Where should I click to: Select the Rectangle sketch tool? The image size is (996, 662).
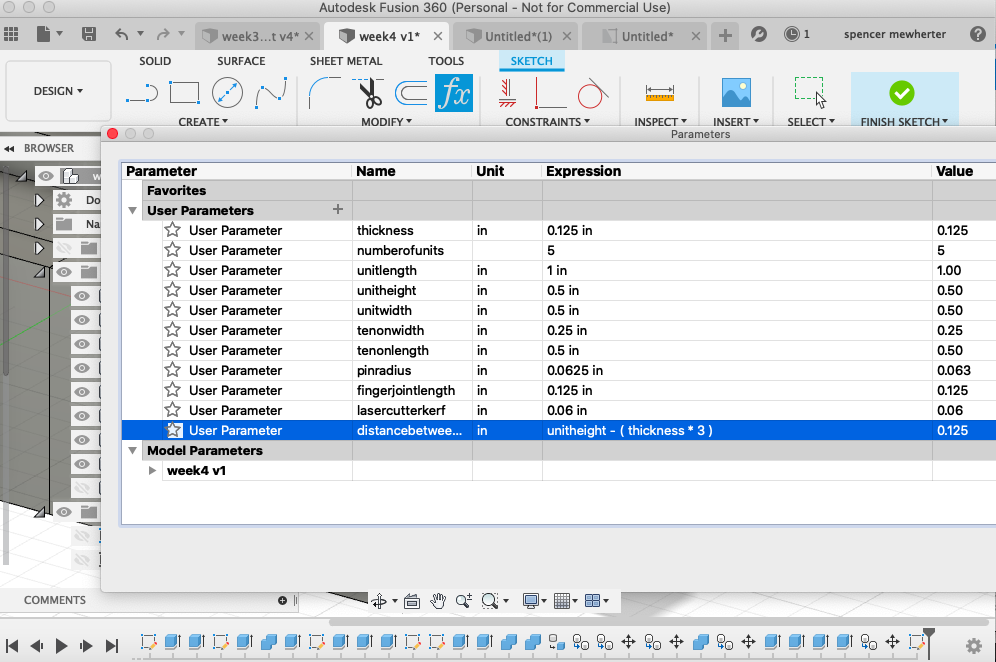(x=184, y=93)
